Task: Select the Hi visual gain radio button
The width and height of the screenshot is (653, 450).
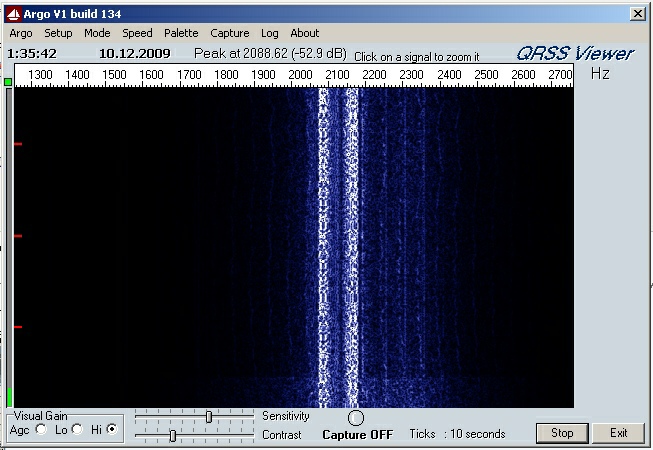Action: point(112,429)
